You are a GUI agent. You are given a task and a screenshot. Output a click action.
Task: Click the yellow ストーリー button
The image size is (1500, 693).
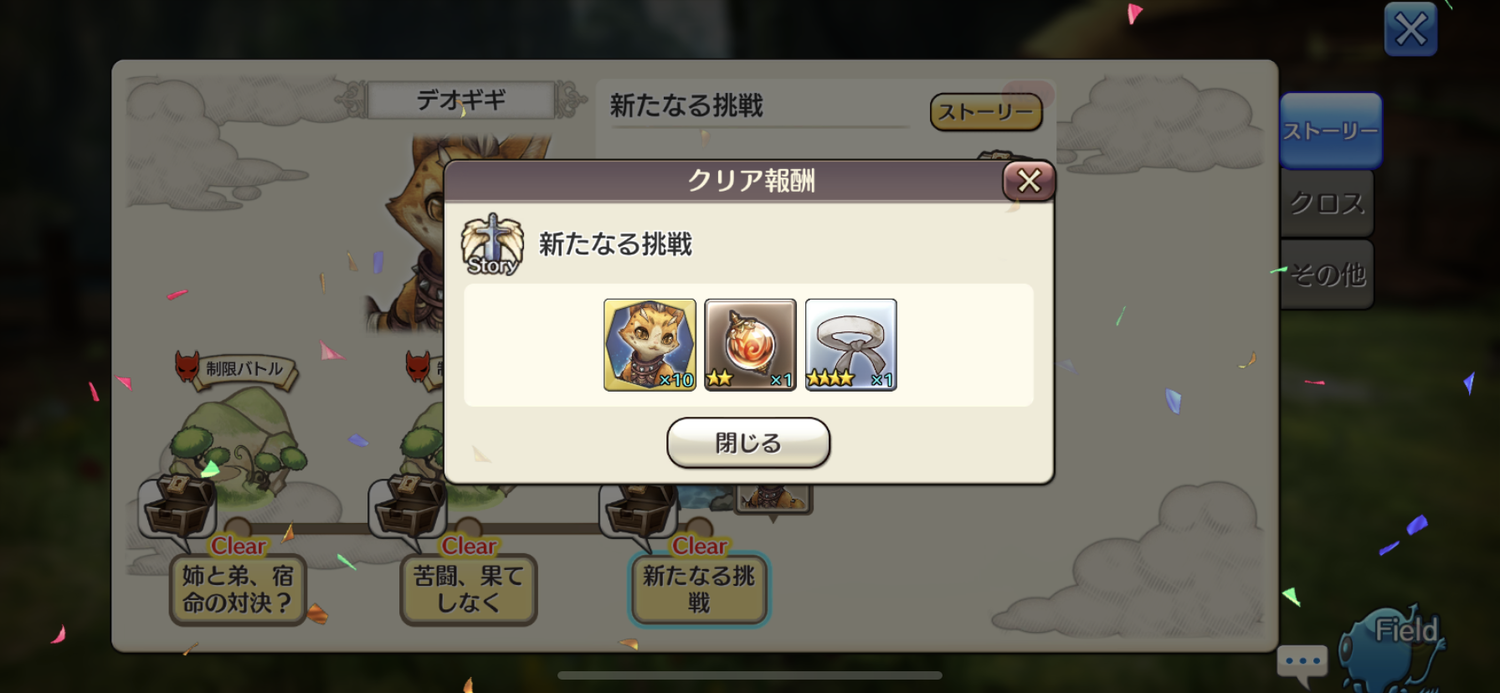click(986, 112)
